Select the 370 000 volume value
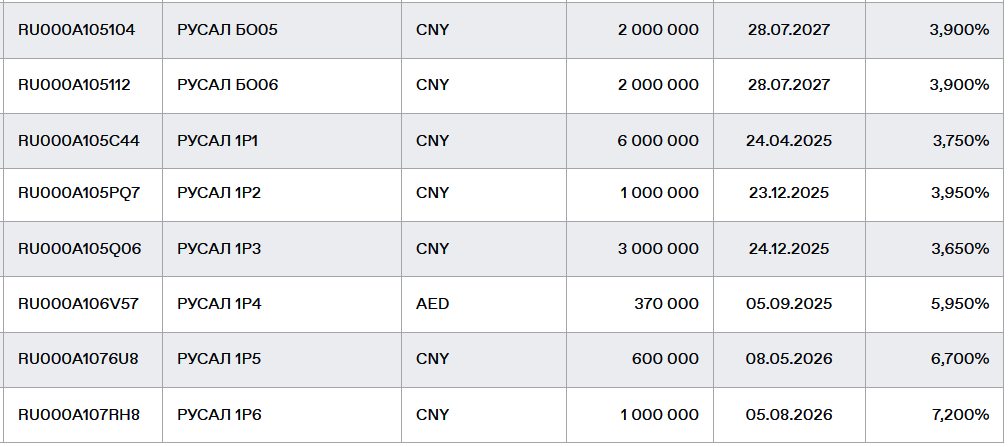The height and width of the screenshot is (447, 1008). point(667,304)
